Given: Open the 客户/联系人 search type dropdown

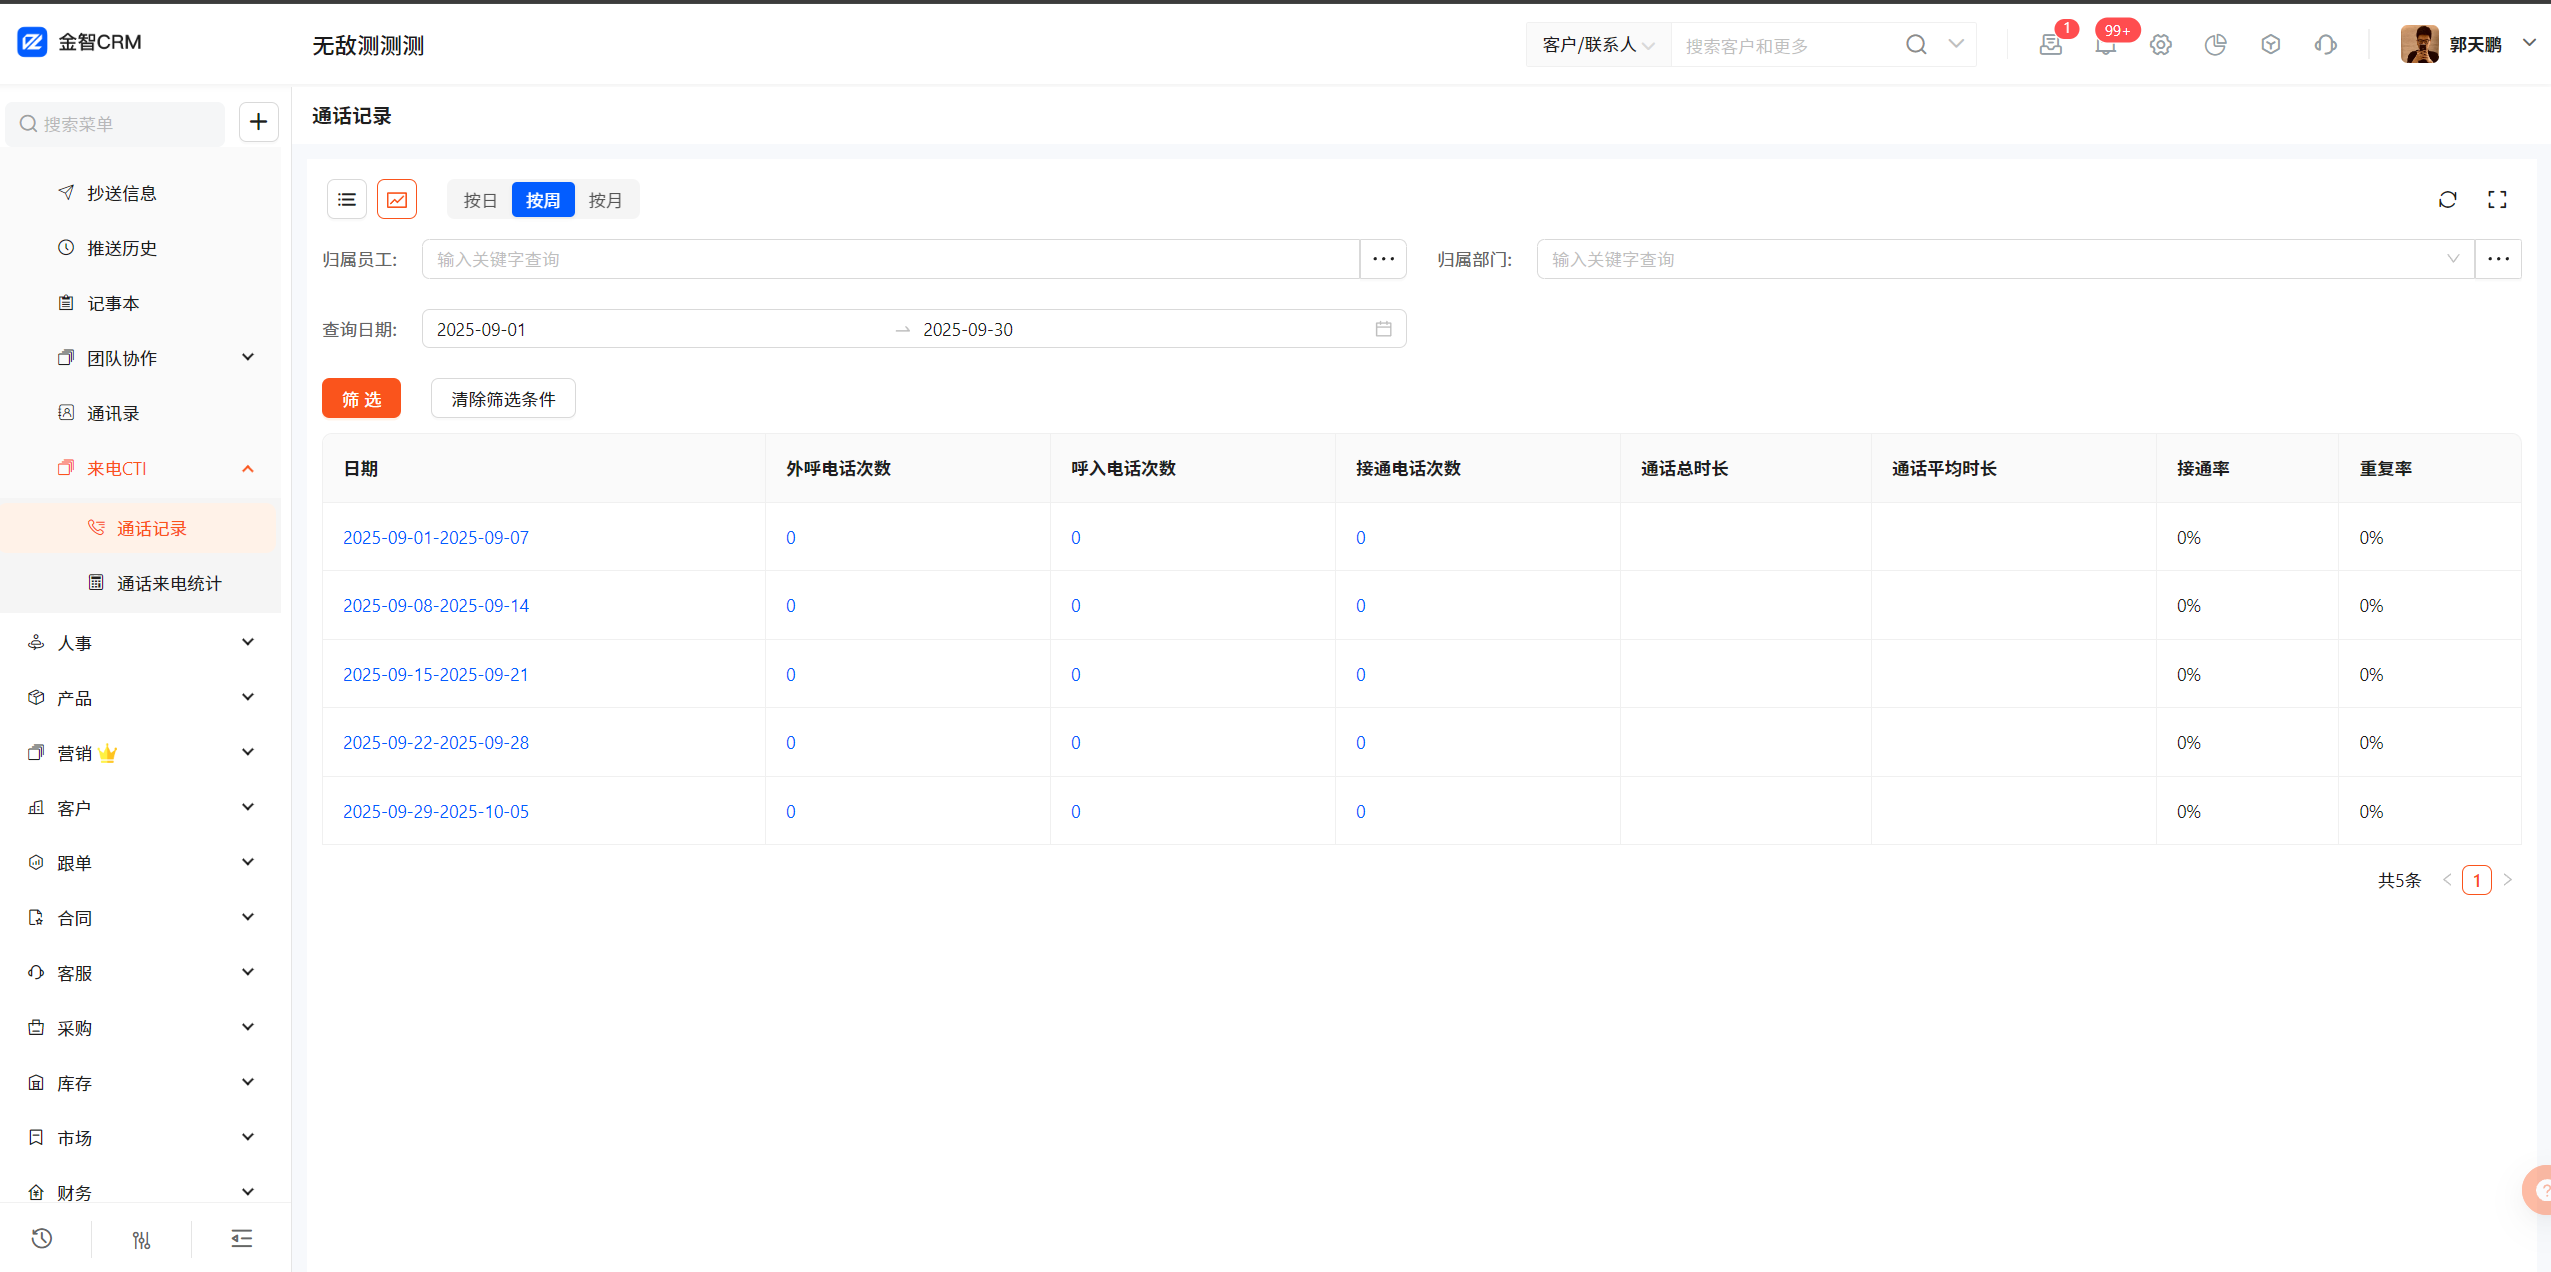Looking at the screenshot, I should click(x=1597, y=45).
